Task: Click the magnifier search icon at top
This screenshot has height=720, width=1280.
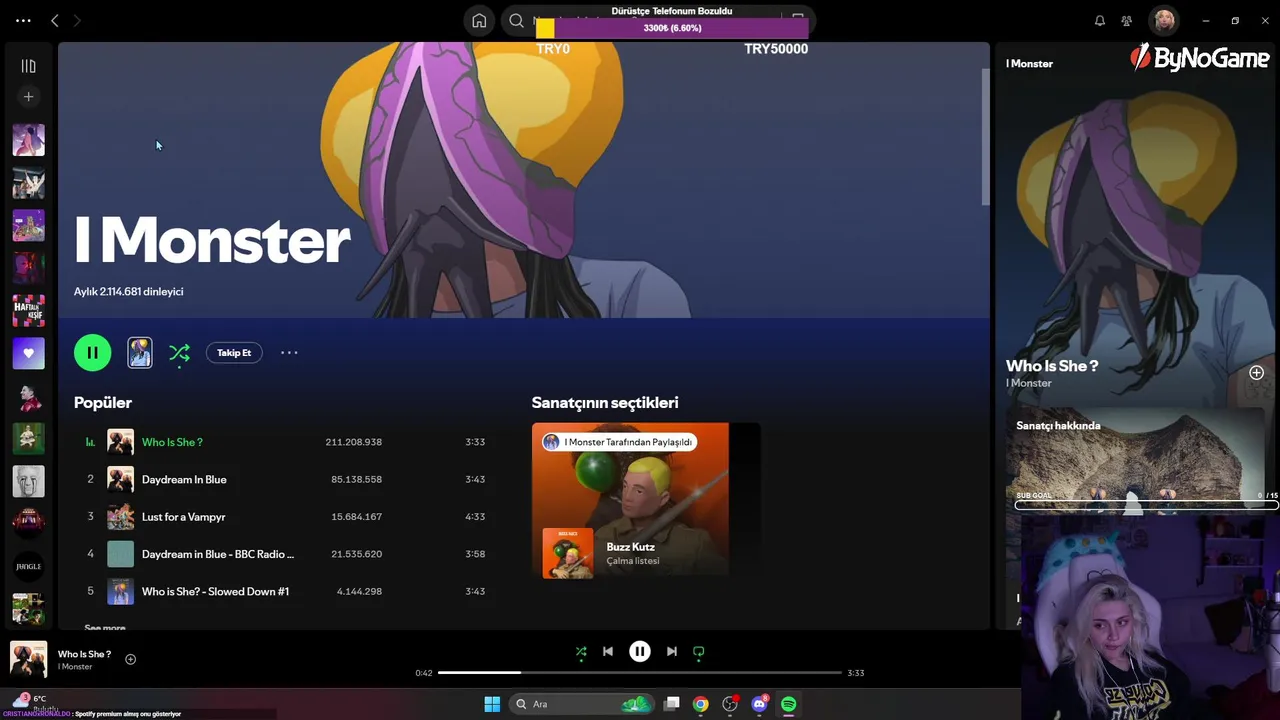Action: click(x=516, y=20)
